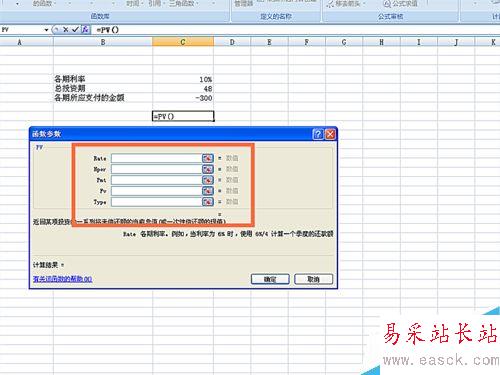Select column E header
The height and width of the screenshot is (375, 500).
coord(269,42)
